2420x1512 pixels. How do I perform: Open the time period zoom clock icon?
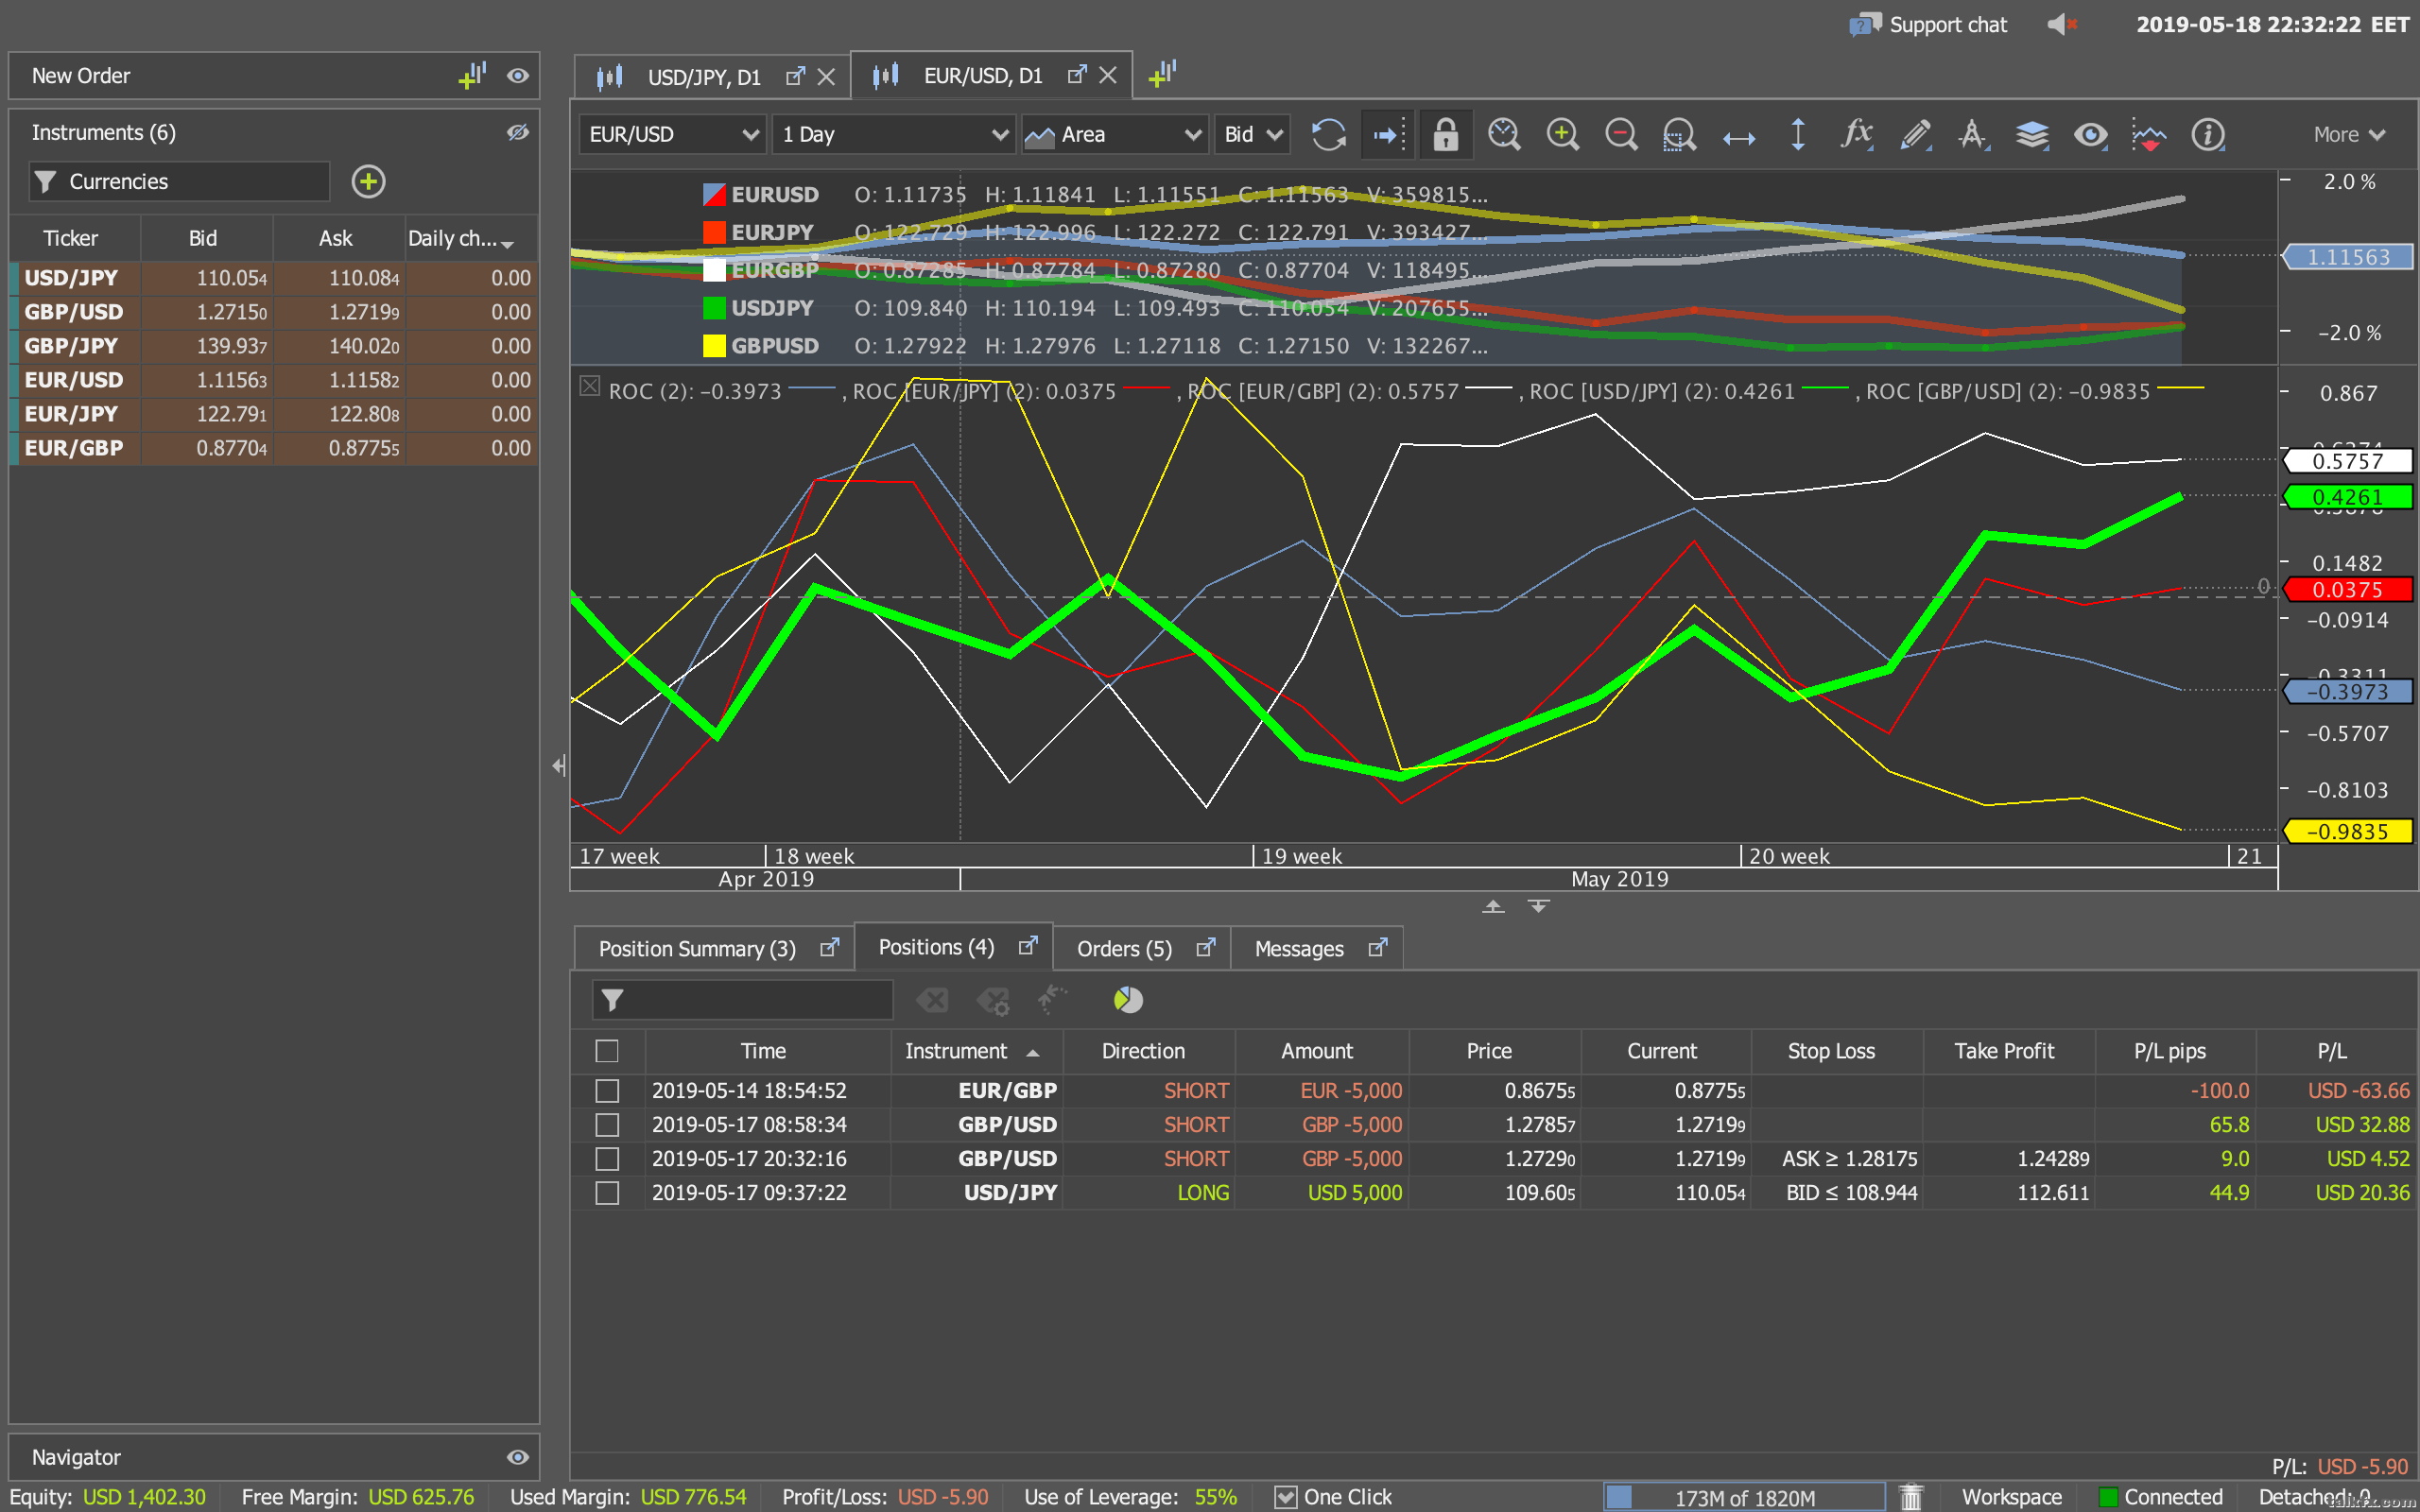click(1503, 134)
